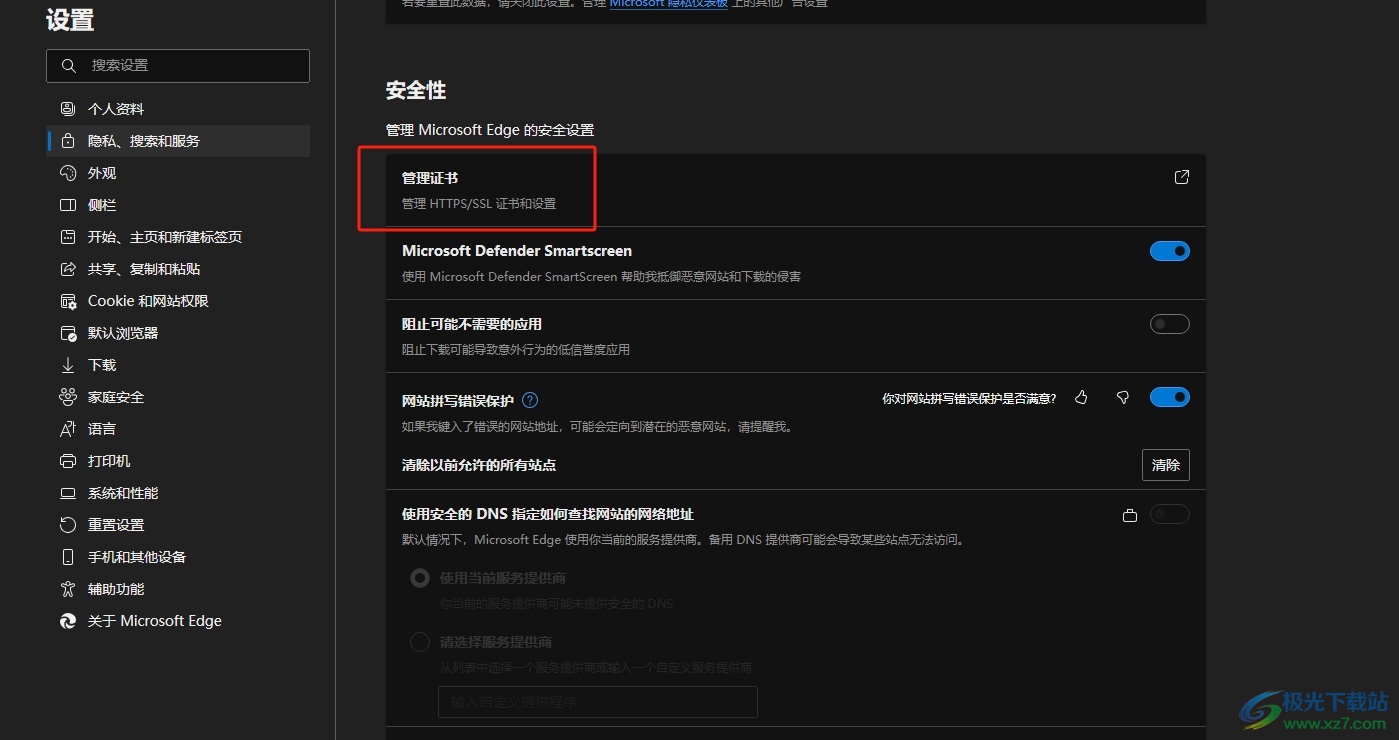This screenshot has width=1399, height=740.
Task: Enable the 阻止可能不需要的应用 toggle
Action: (1170, 324)
